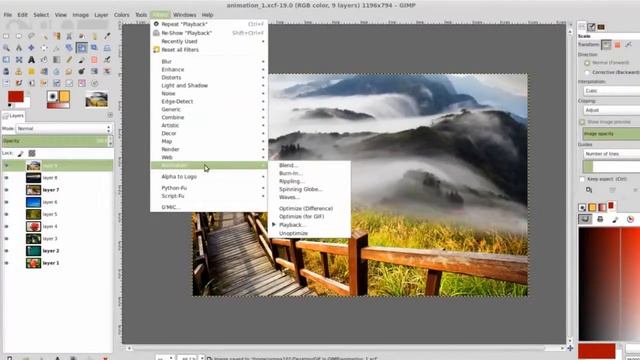Click Repeat "Playback" entry
The image size is (640, 360).
[209, 24]
